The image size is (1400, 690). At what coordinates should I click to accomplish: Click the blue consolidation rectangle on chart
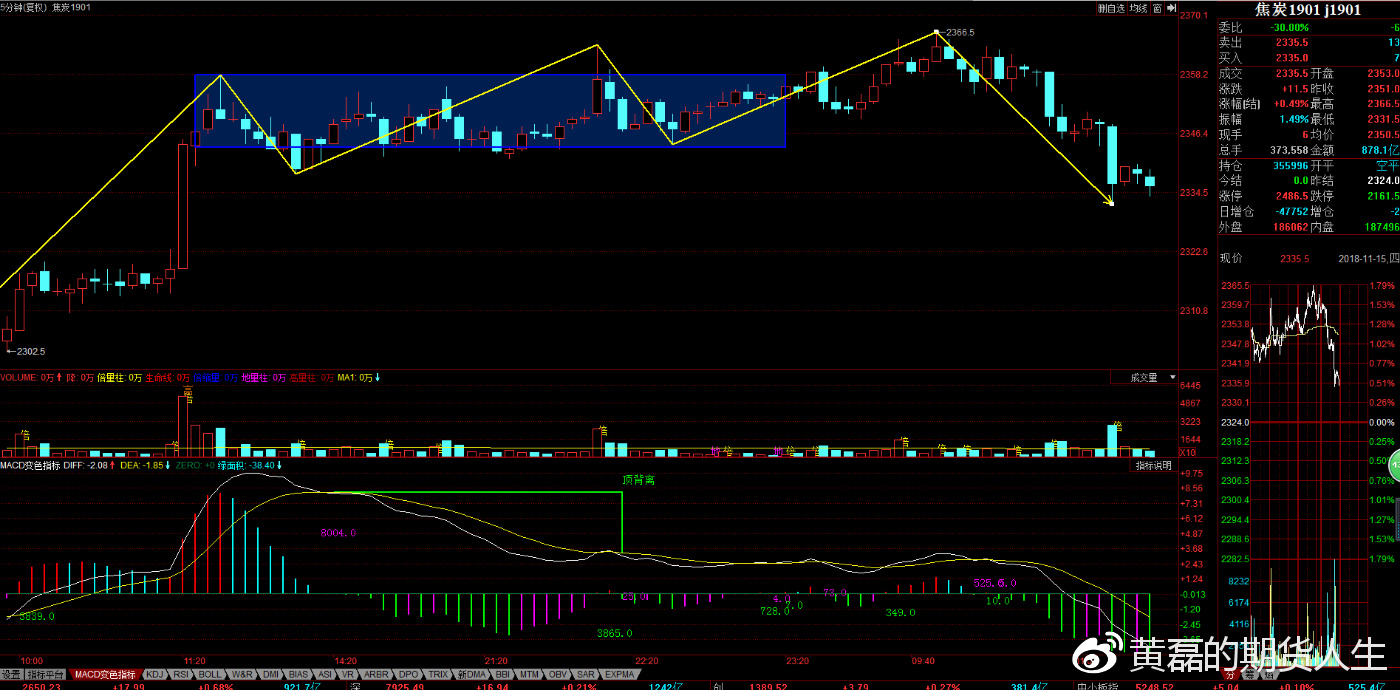(x=489, y=110)
